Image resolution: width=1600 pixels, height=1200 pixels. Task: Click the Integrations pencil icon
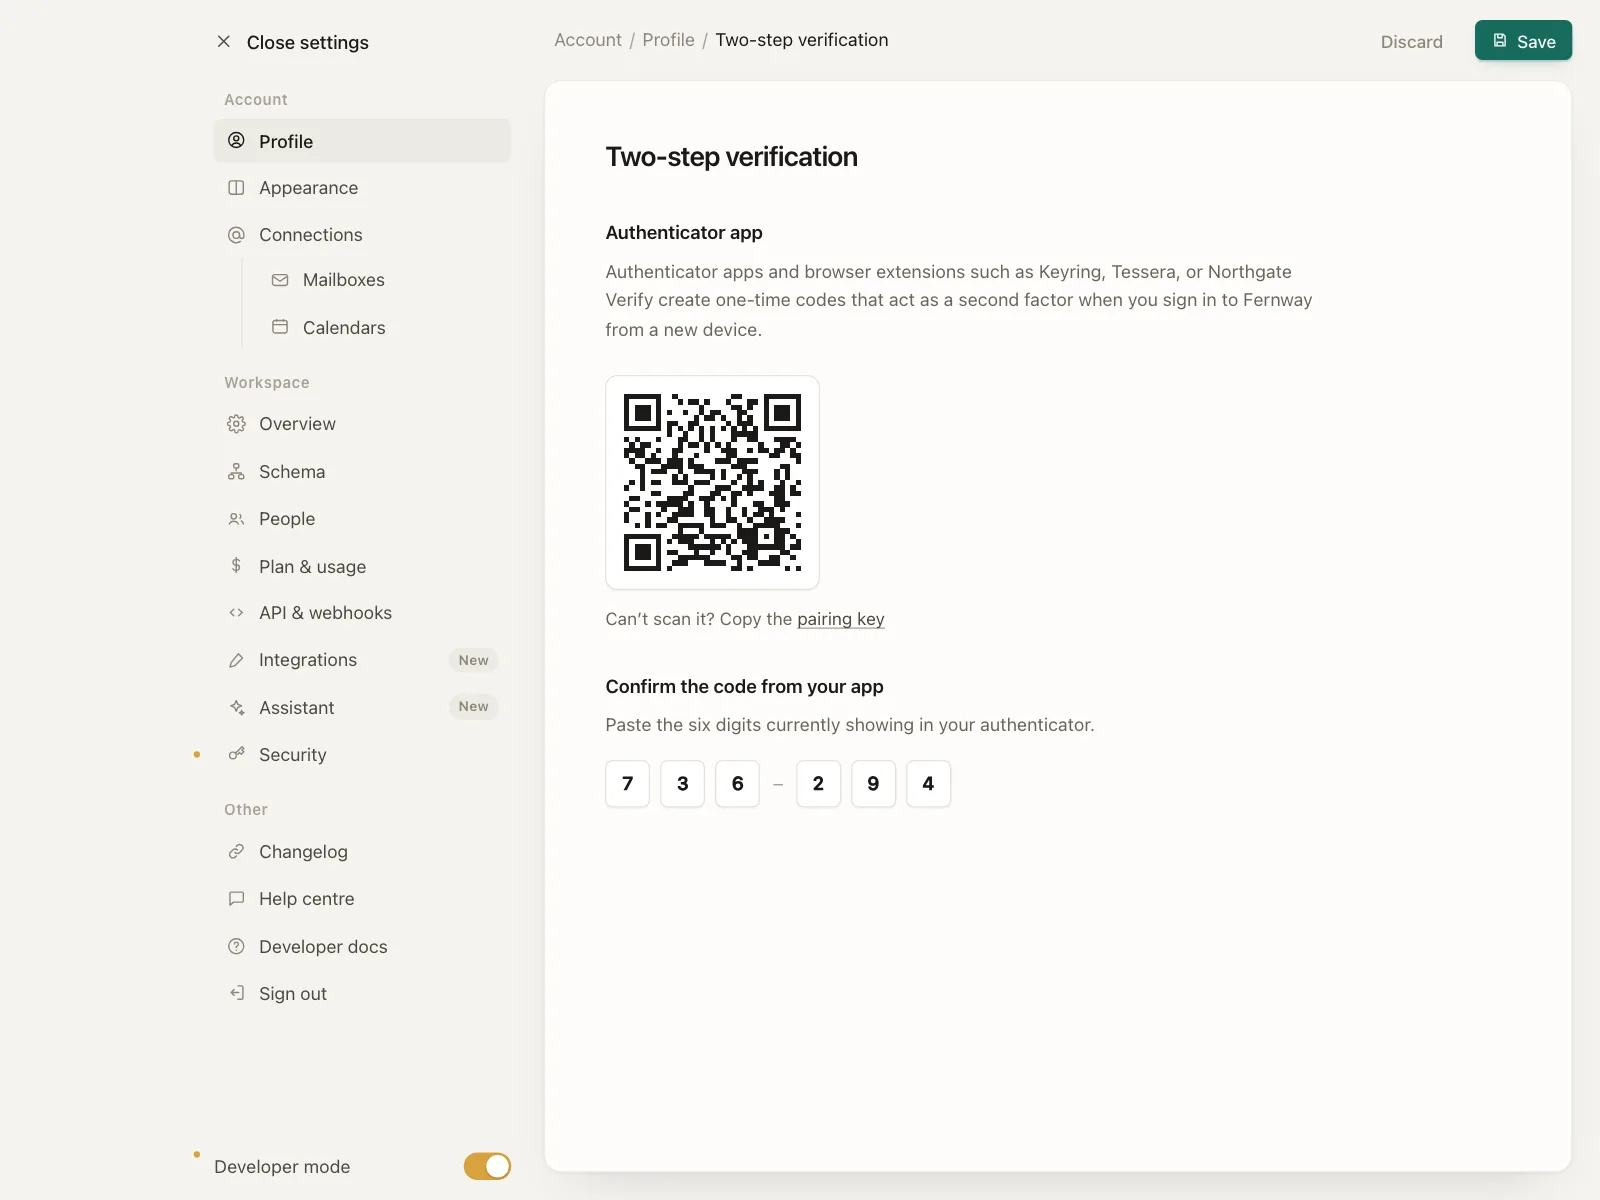point(236,660)
